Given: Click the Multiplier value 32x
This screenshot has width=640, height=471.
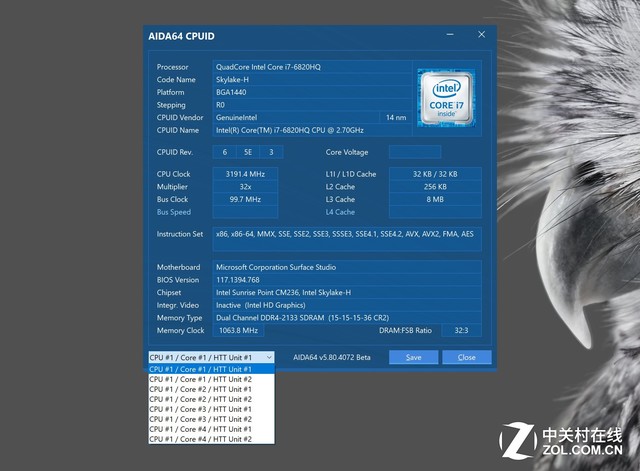Looking at the screenshot, I should [245, 187].
